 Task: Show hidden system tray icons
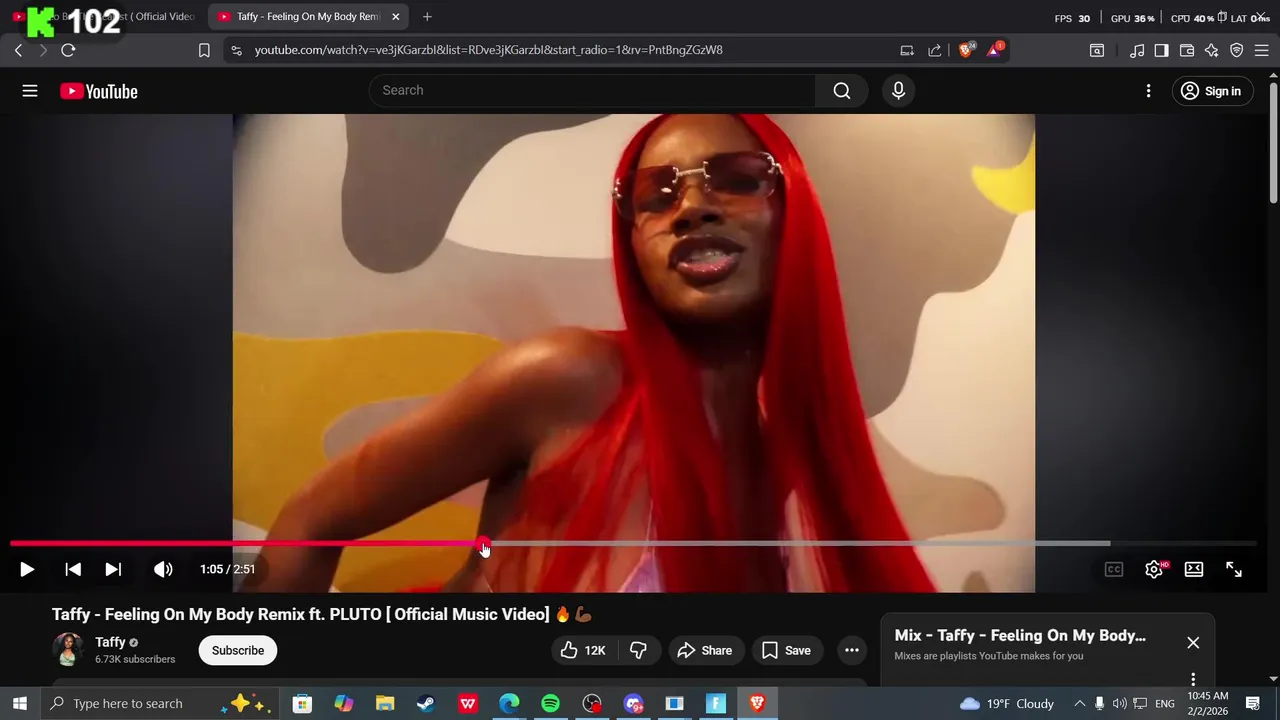click(1079, 703)
